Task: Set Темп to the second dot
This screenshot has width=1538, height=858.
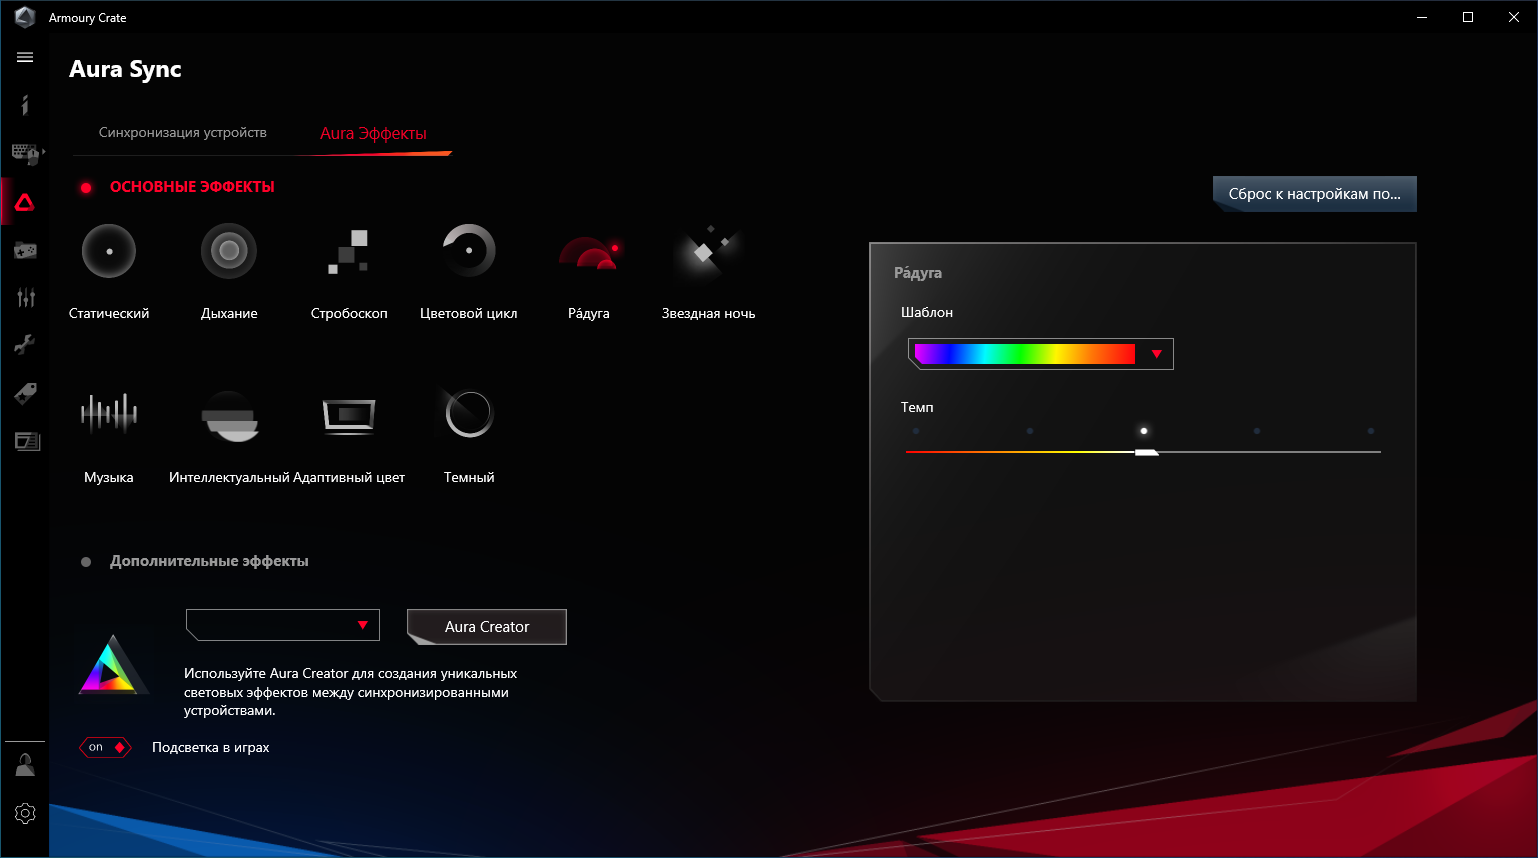Action: [x=1030, y=431]
